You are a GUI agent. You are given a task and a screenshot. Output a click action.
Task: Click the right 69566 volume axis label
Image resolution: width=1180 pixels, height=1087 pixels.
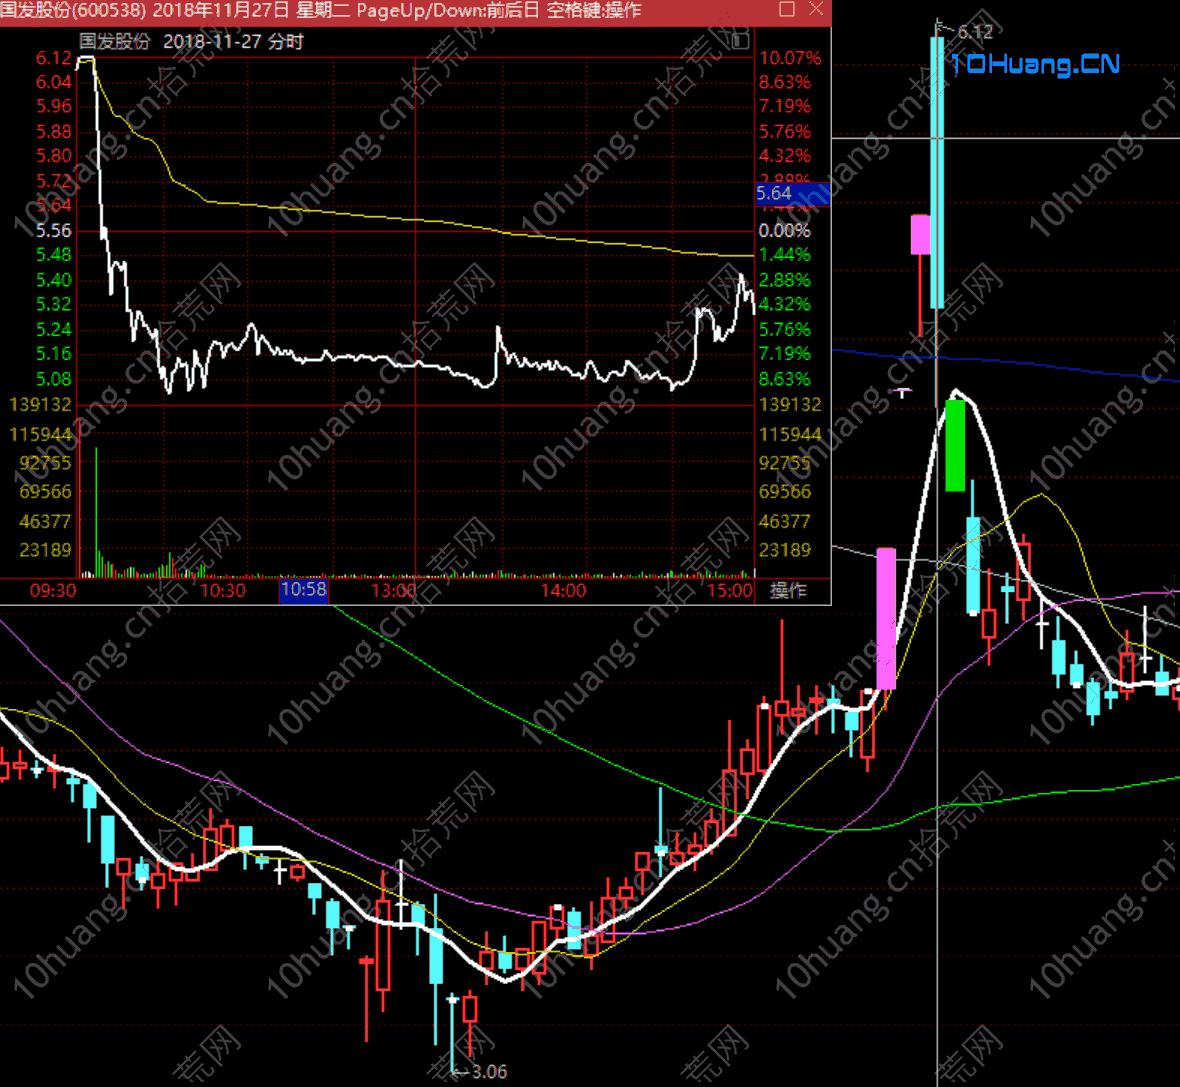tap(785, 492)
